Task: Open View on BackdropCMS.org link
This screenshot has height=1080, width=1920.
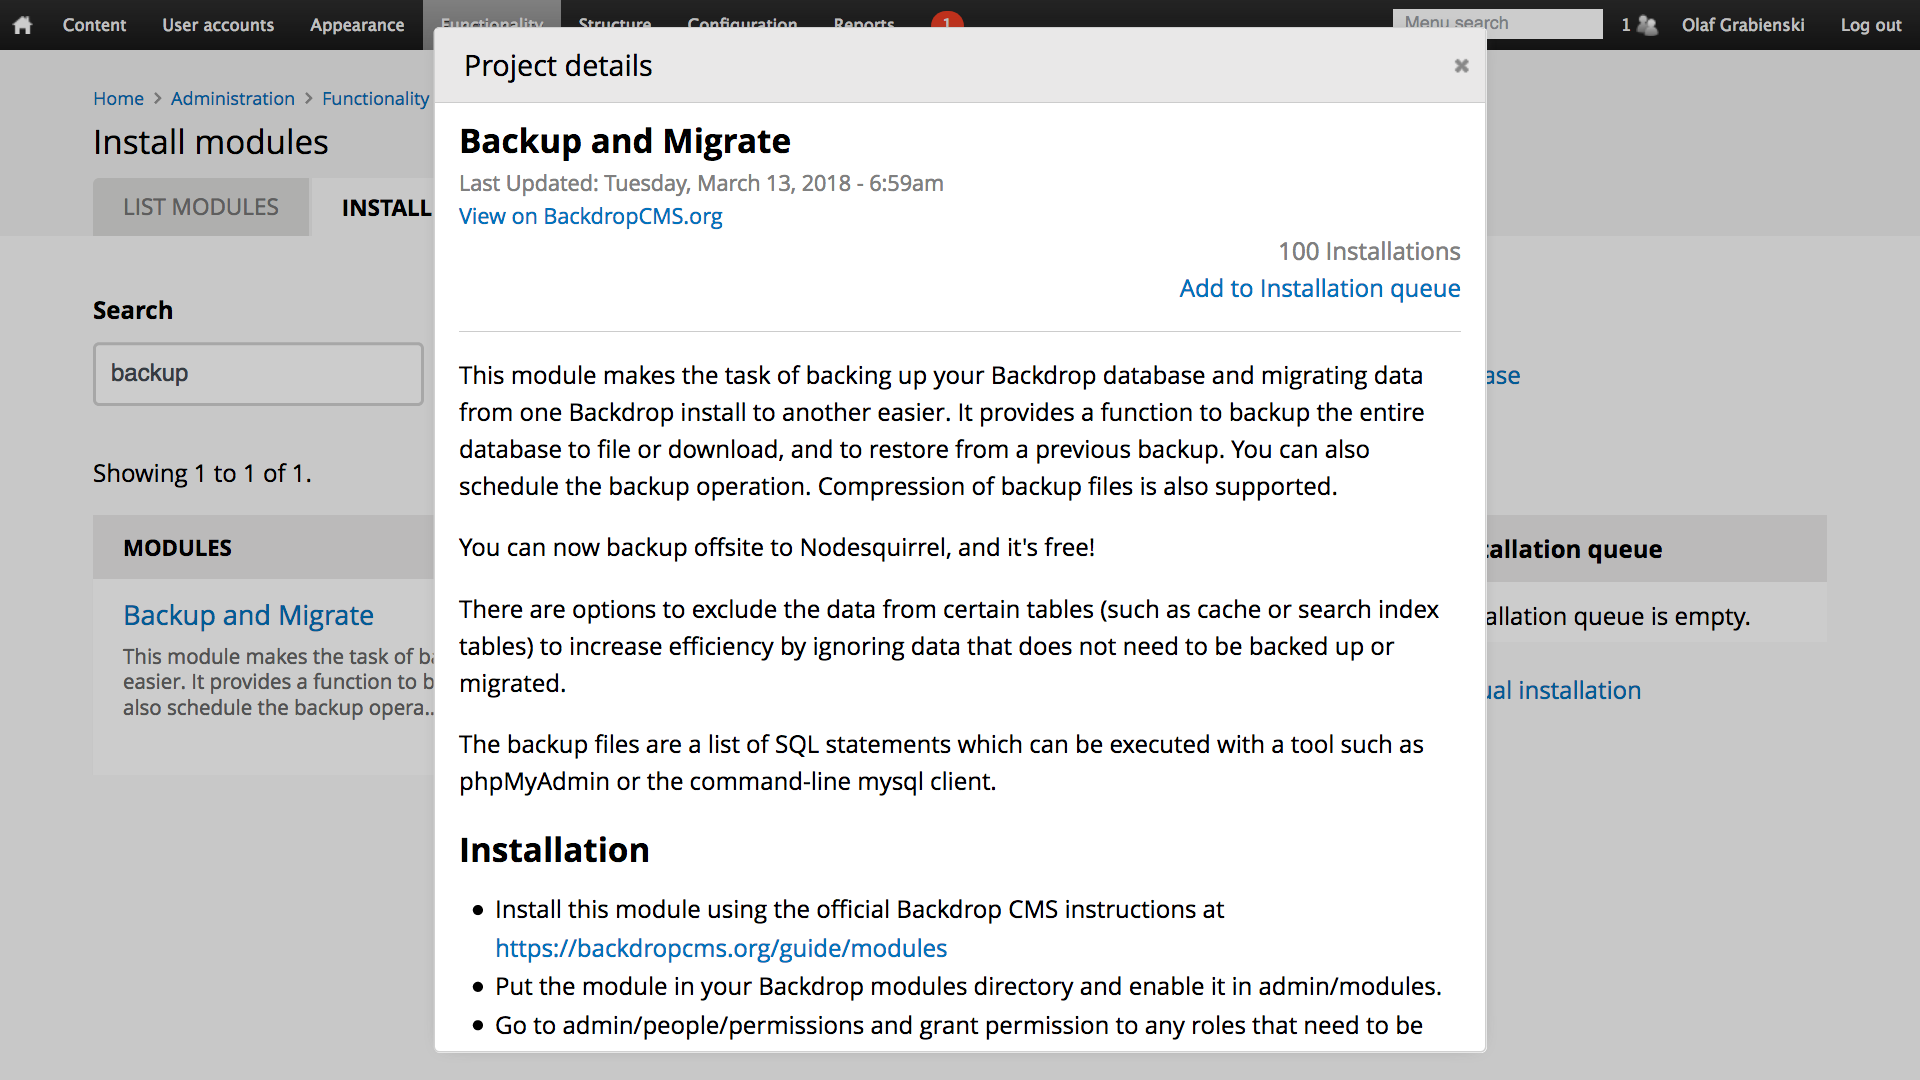Action: pyautogui.click(x=590, y=216)
